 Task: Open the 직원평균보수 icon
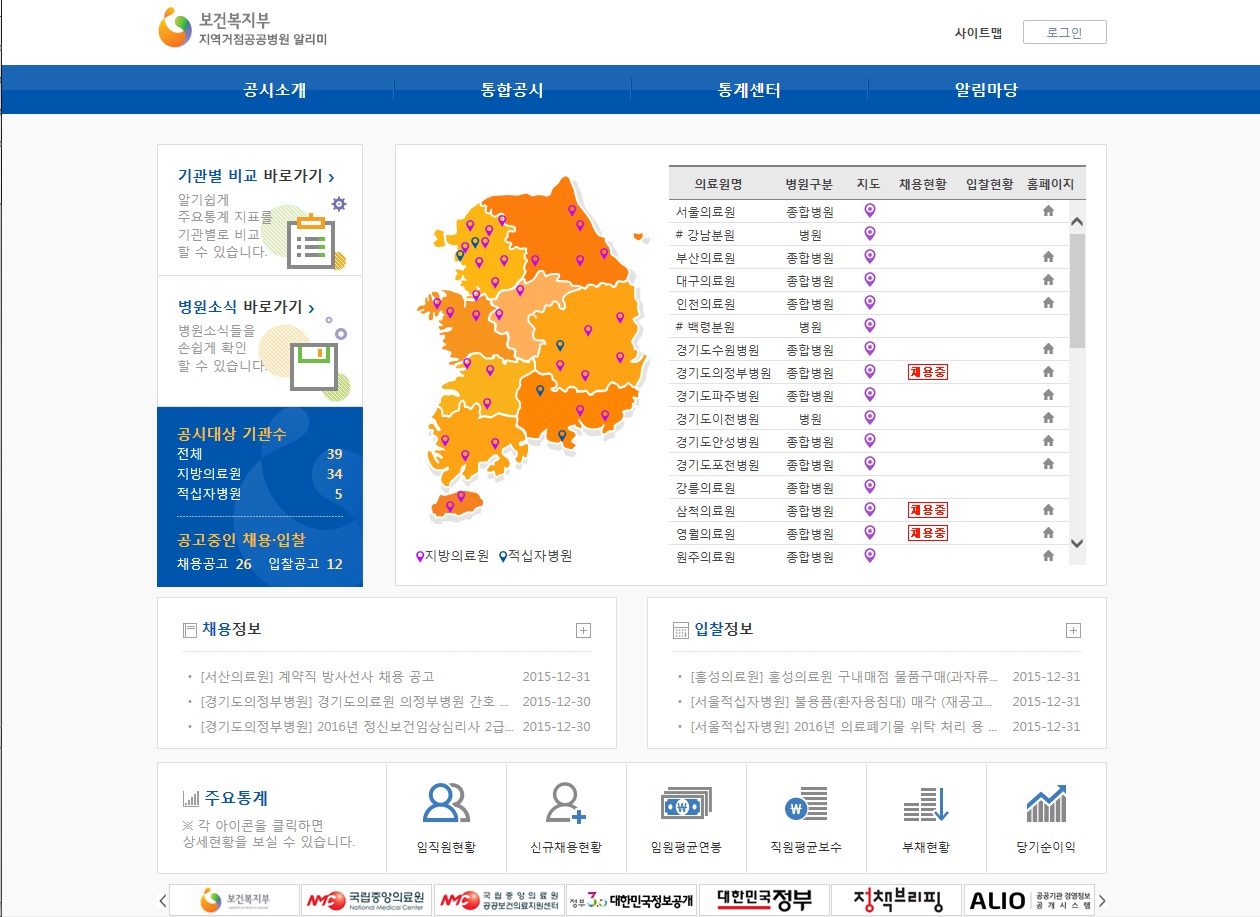(x=806, y=803)
